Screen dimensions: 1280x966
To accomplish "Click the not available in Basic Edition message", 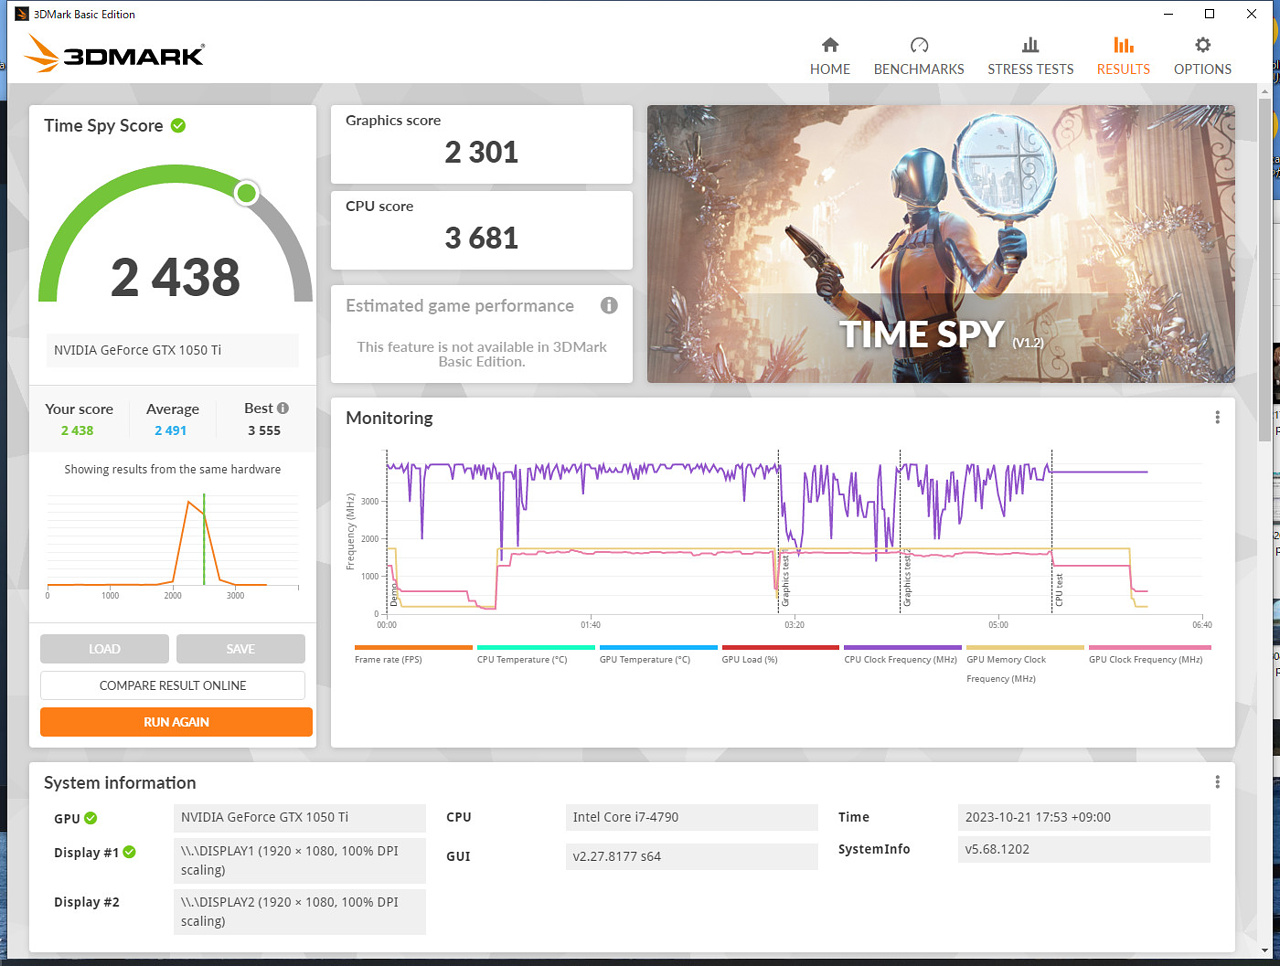I will pyautogui.click(x=481, y=354).
